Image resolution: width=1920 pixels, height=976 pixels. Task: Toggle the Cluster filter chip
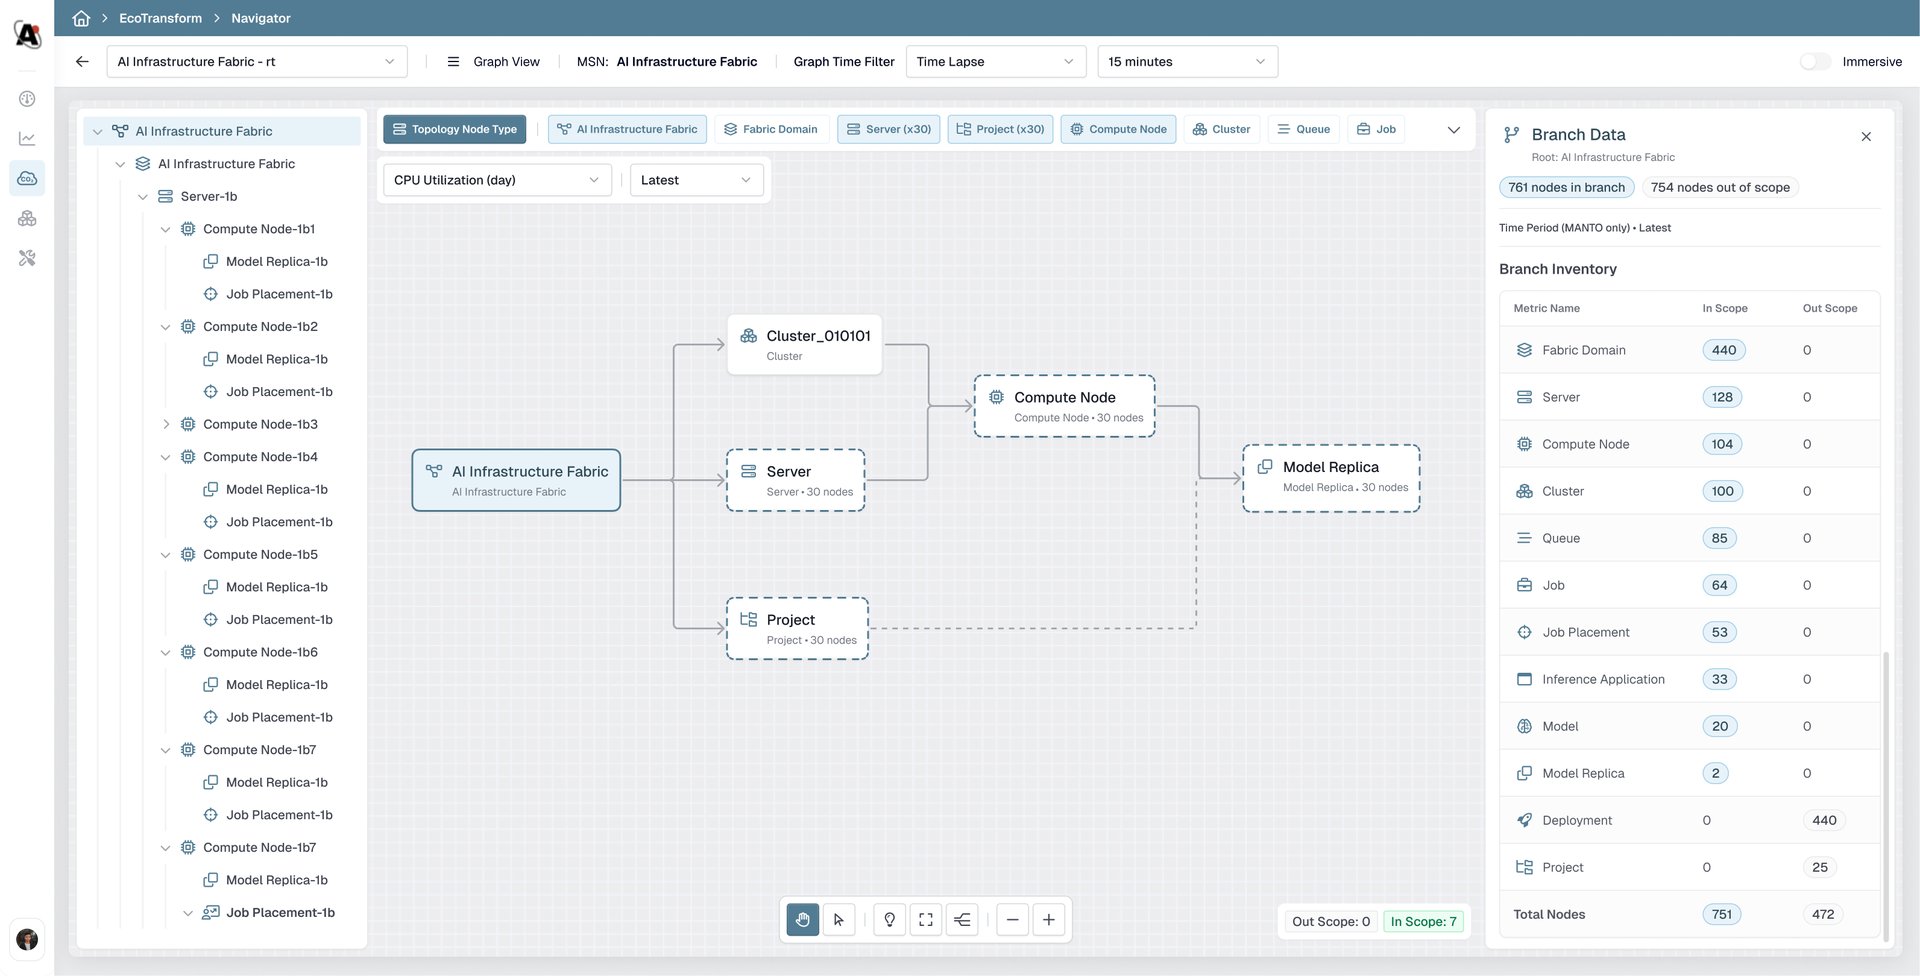click(1222, 129)
